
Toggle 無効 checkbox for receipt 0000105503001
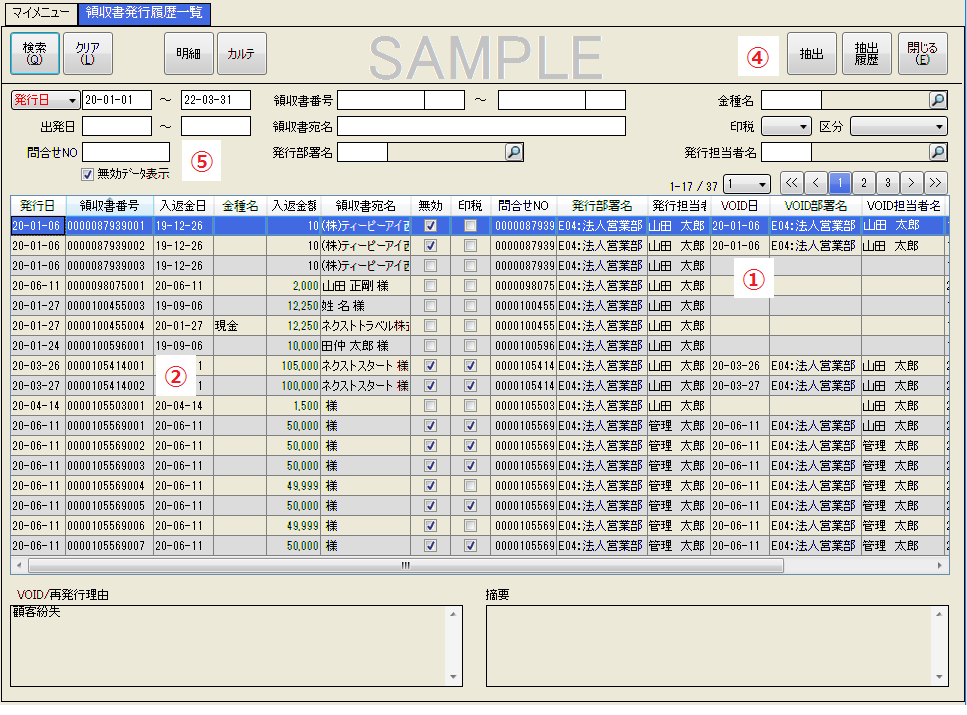[x=430, y=406]
